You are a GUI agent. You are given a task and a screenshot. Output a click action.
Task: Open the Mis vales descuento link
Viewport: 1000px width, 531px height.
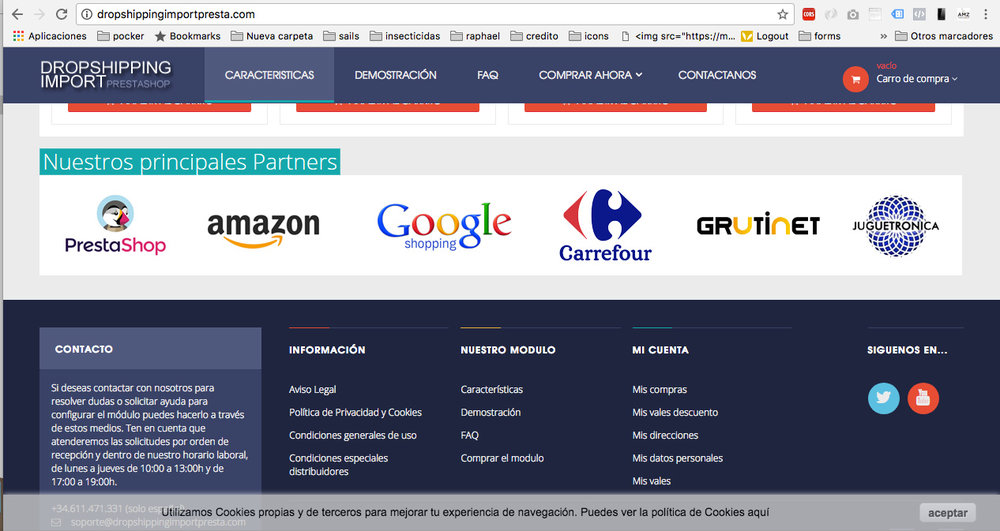tap(675, 412)
